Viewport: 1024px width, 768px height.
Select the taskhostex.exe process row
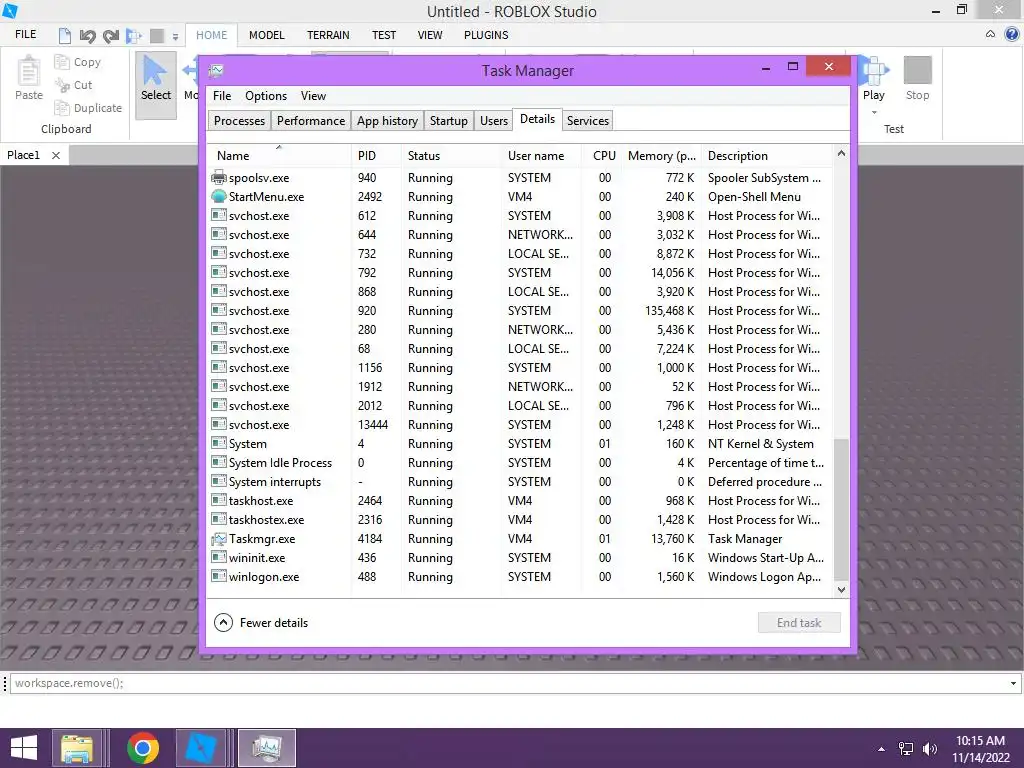coord(520,520)
